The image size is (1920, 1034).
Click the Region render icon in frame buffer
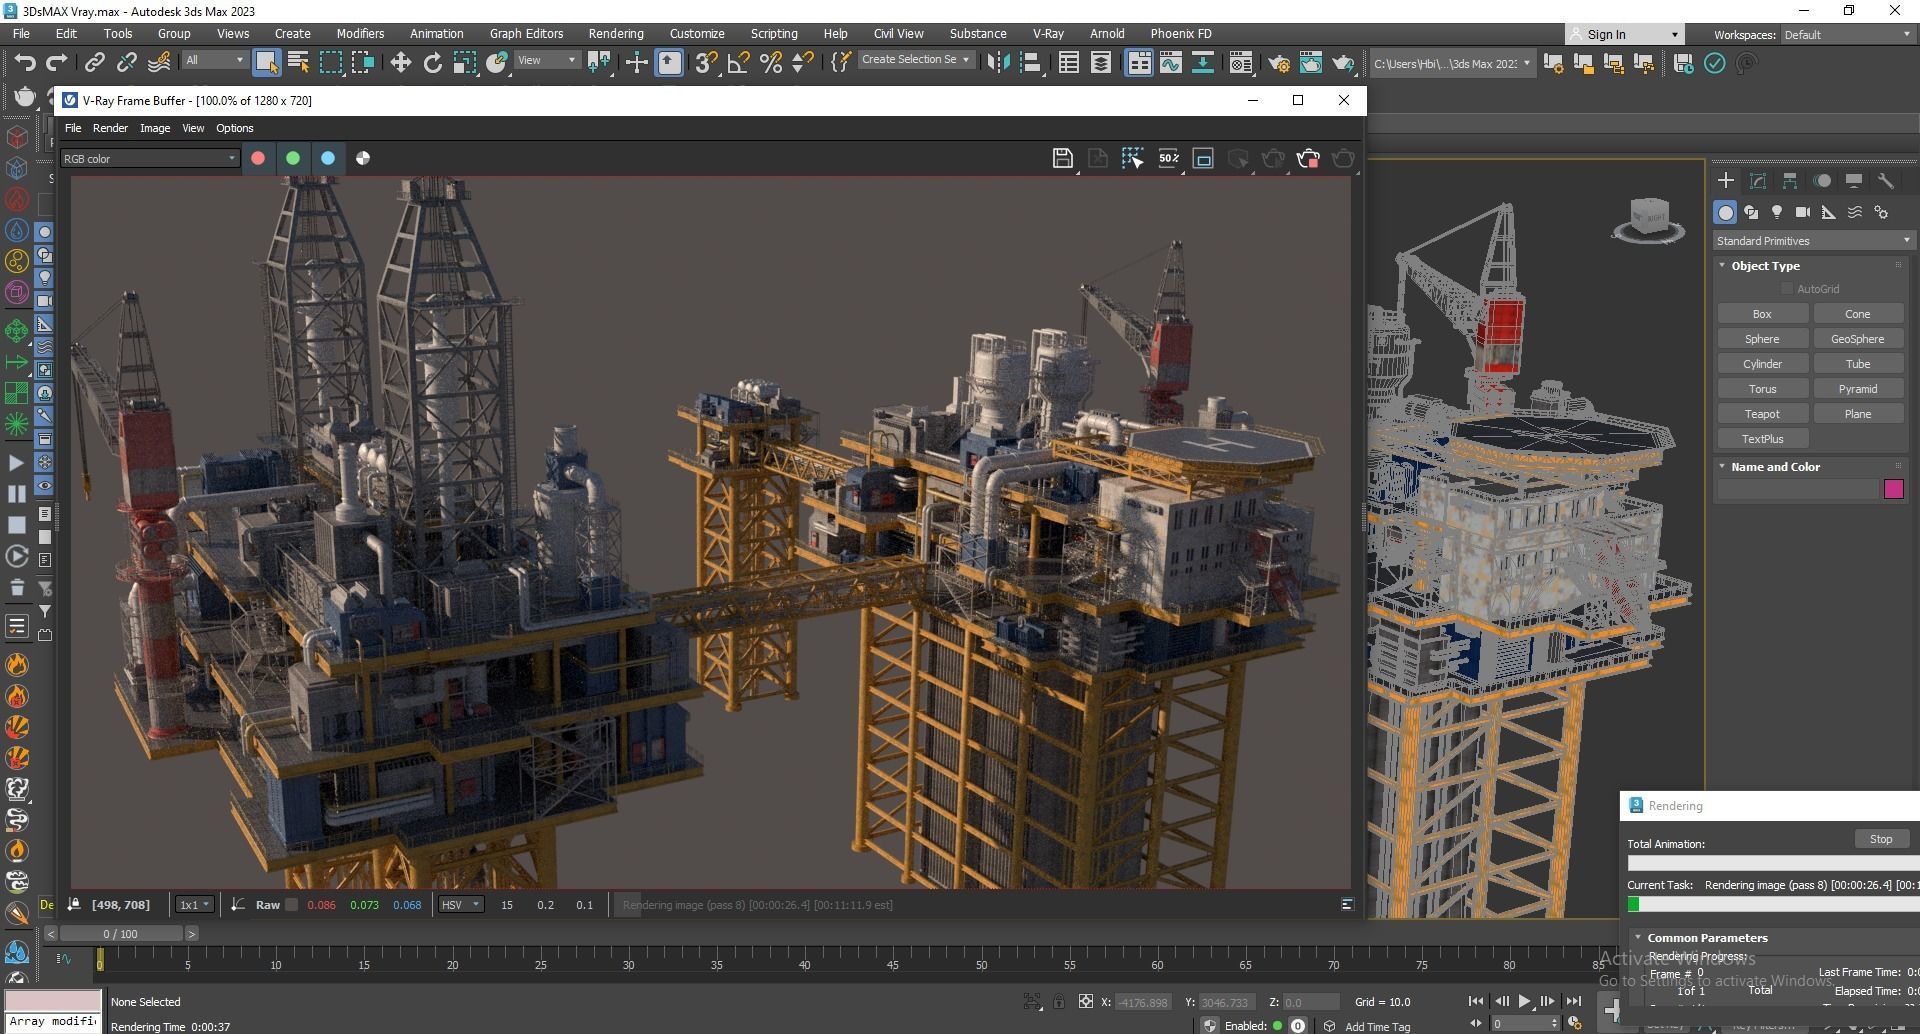1203,158
